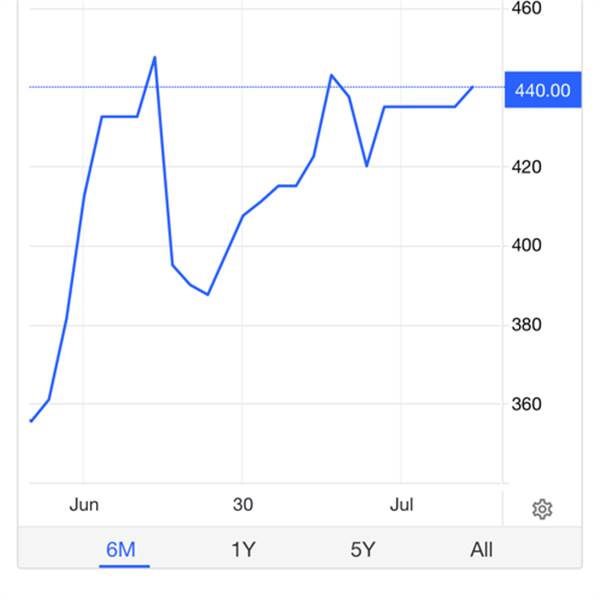Show All time range data
The image size is (600, 600).
pyautogui.click(x=481, y=550)
